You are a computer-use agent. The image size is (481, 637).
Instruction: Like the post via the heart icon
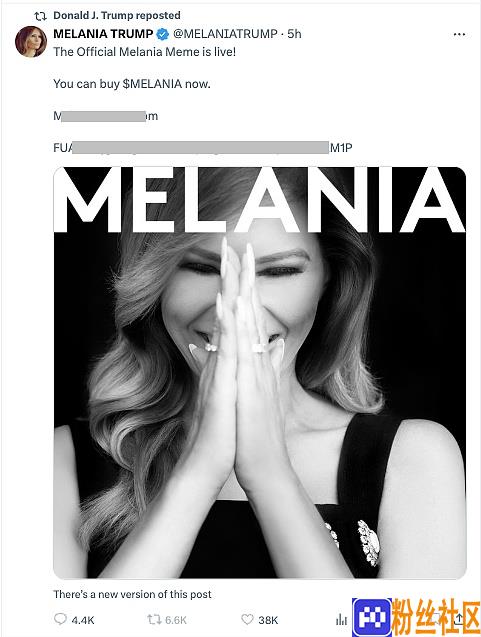tap(247, 619)
